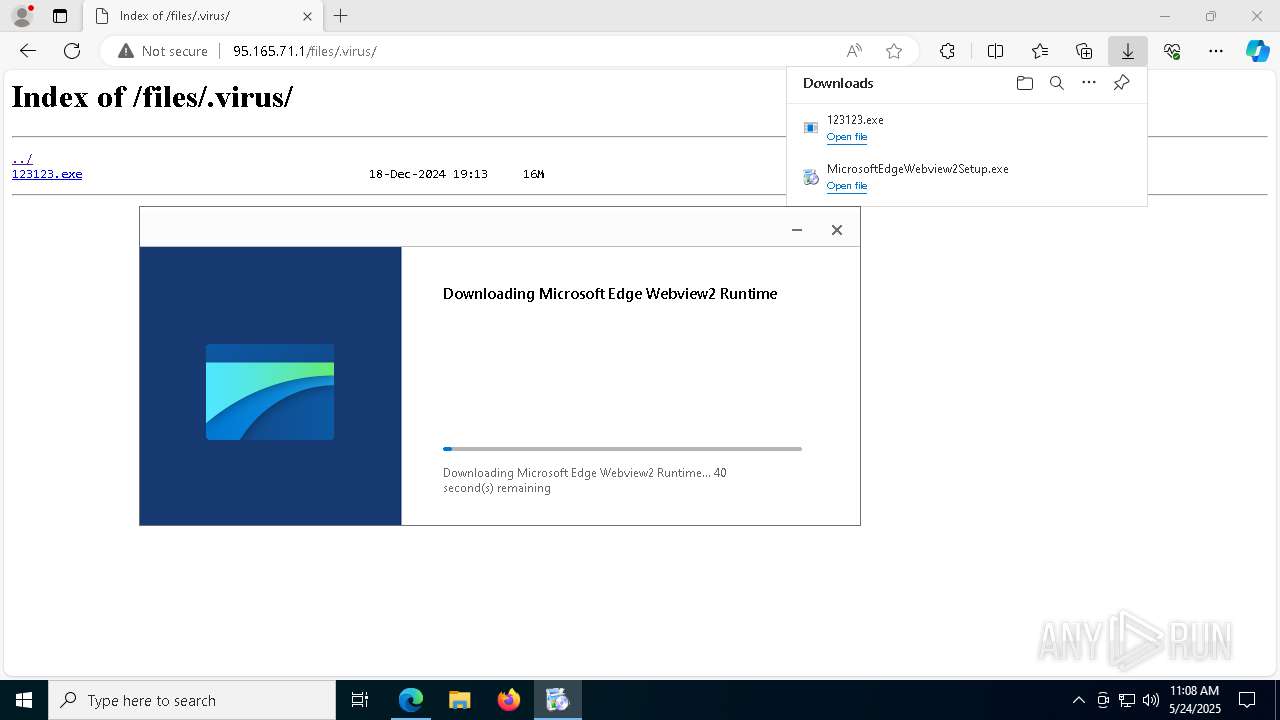The height and width of the screenshot is (720, 1280).
Task: Click the Webview2 installer logo image
Action: coord(270,392)
